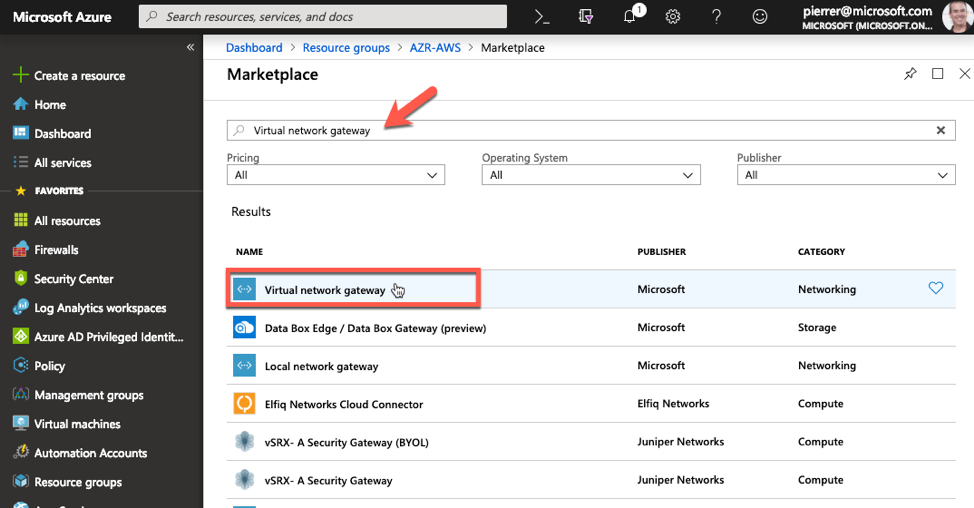Image resolution: width=974 pixels, height=508 pixels.
Task: Click the Local network gateway row icon
Action: pyautogui.click(x=244, y=365)
